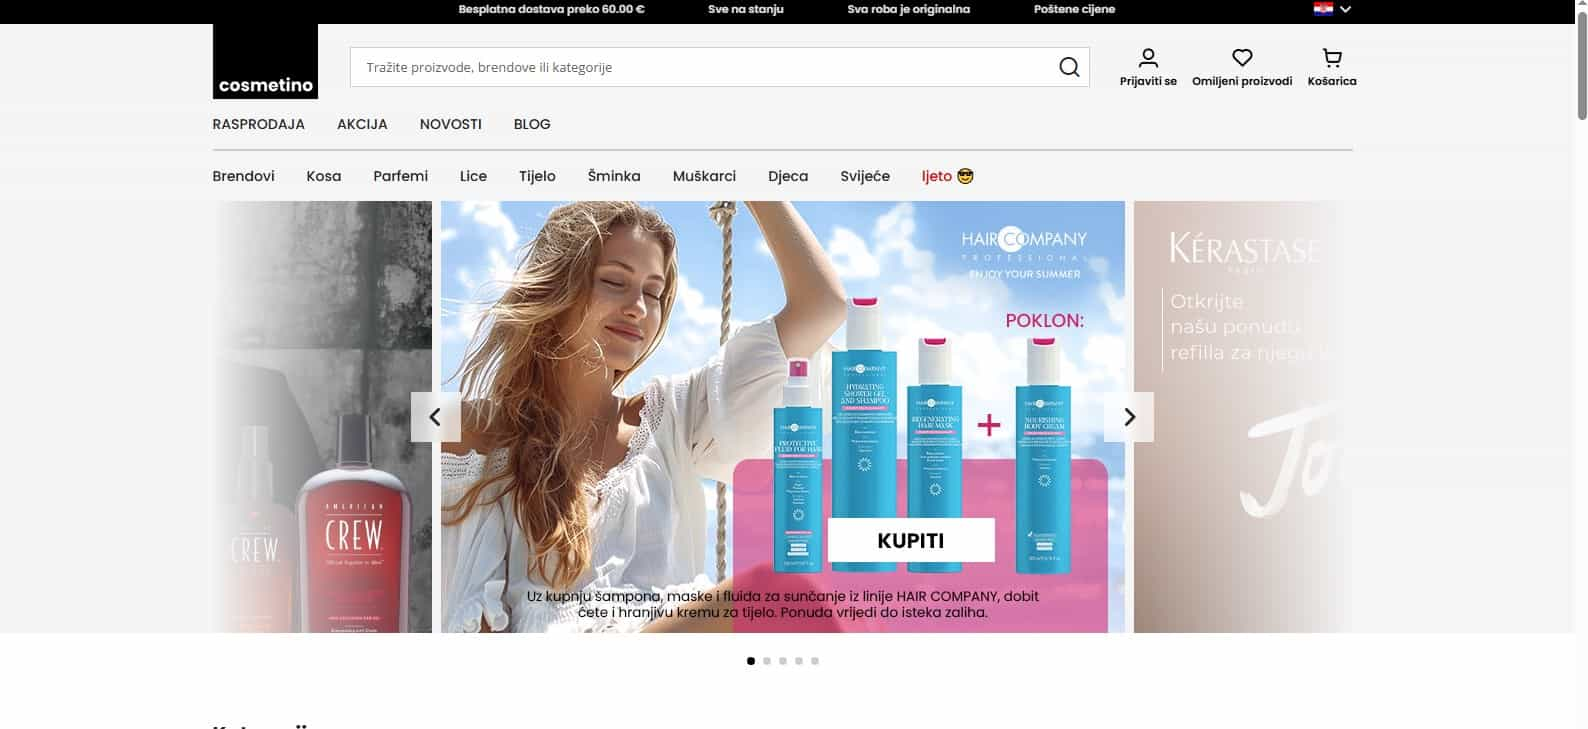Expand the language dropdown chevron
1588x729 pixels.
[1345, 9]
